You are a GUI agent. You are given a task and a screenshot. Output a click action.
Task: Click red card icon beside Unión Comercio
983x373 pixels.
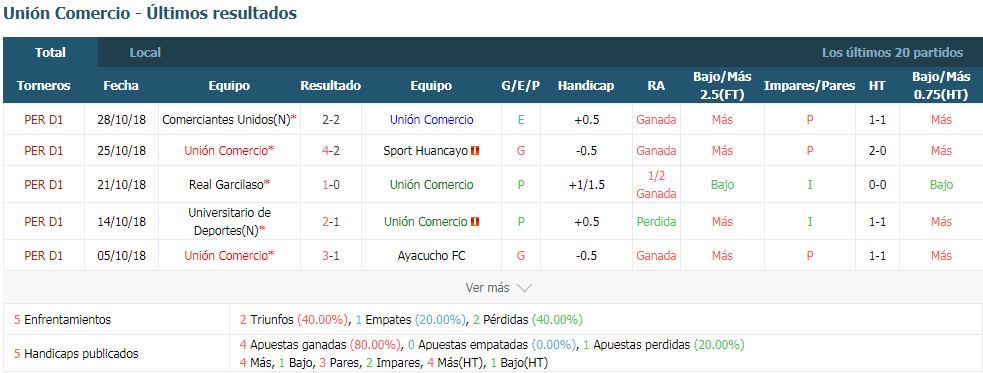click(x=475, y=221)
